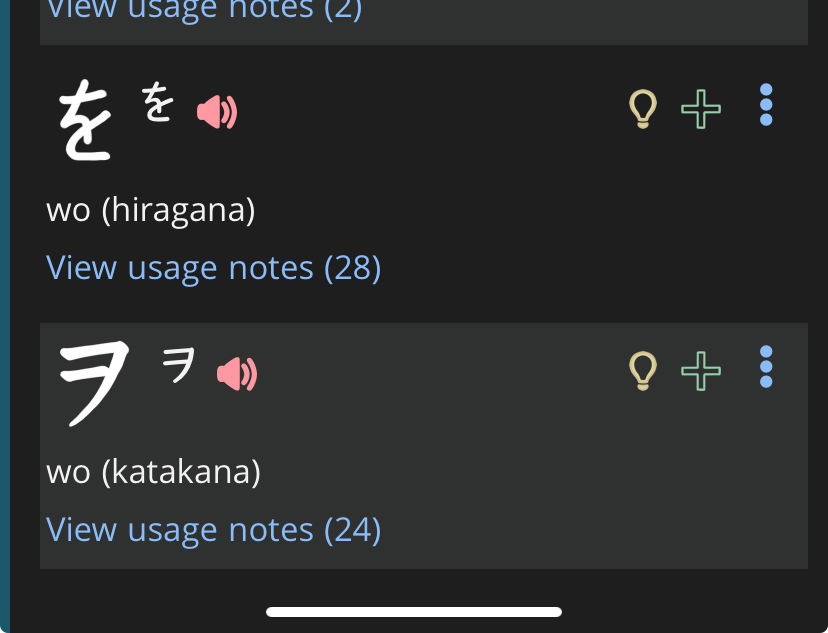This screenshot has width=828, height=633.
Task: Open View usage notes (28)
Action: click(x=213, y=268)
